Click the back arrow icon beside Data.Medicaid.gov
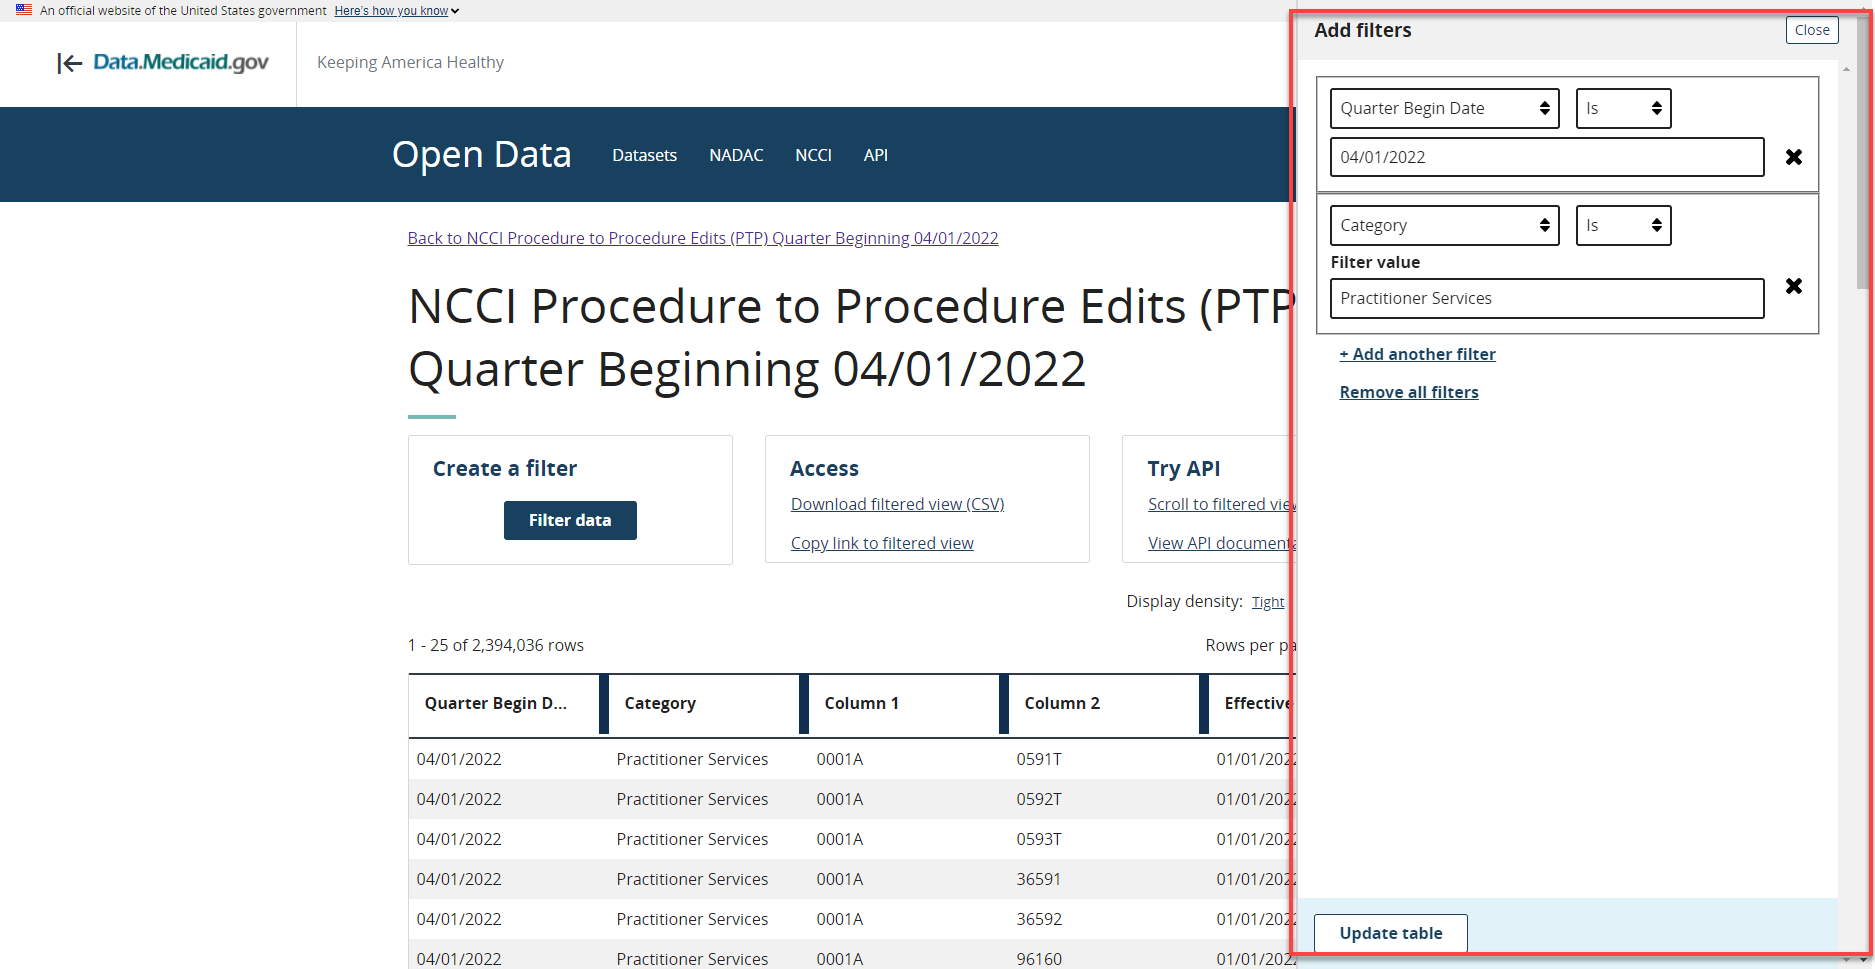Viewport: 1875px width, 969px height. (70, 63)
